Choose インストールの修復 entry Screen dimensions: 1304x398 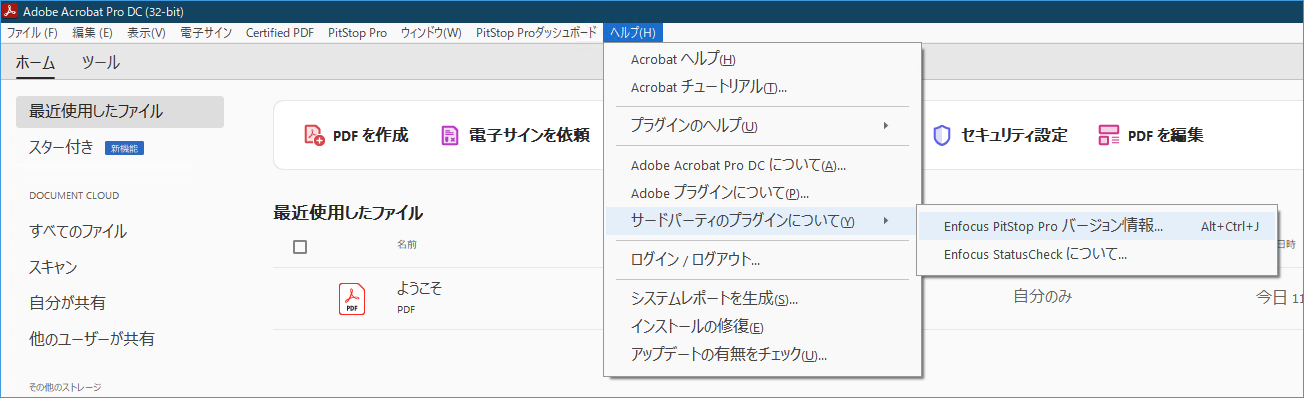click(761, 326)
